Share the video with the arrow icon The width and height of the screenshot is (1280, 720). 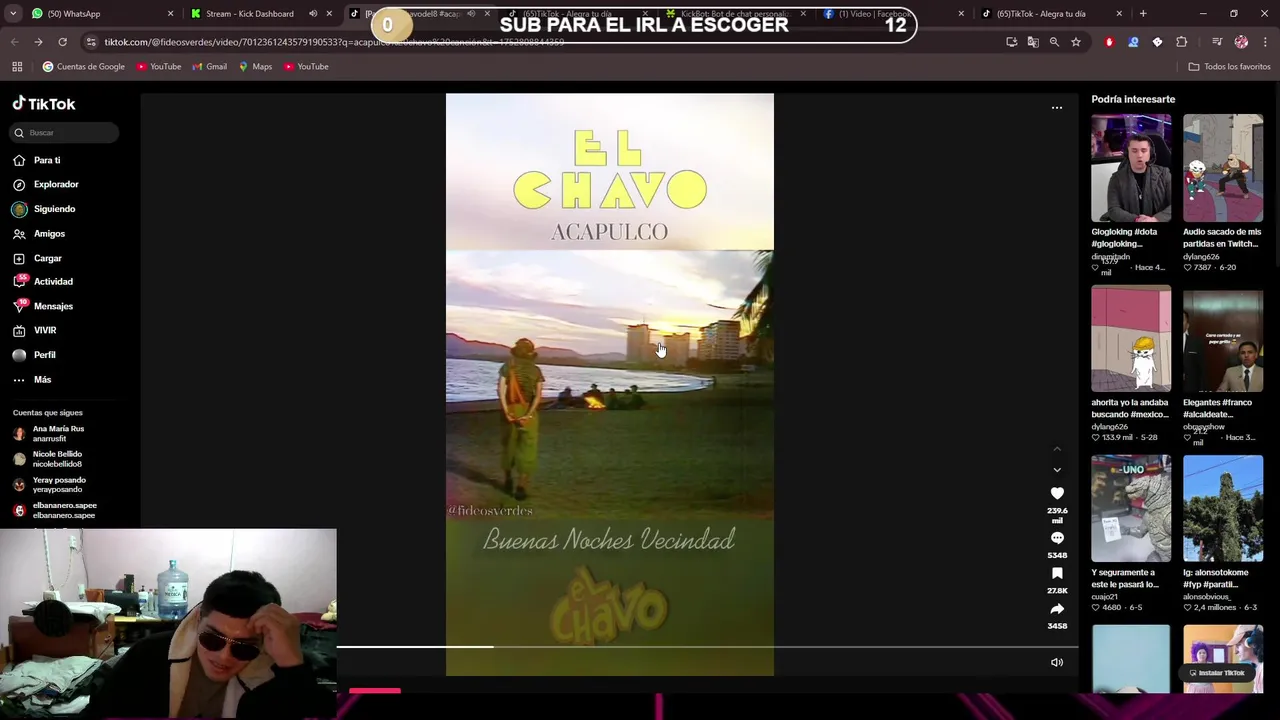point(1057,609)
